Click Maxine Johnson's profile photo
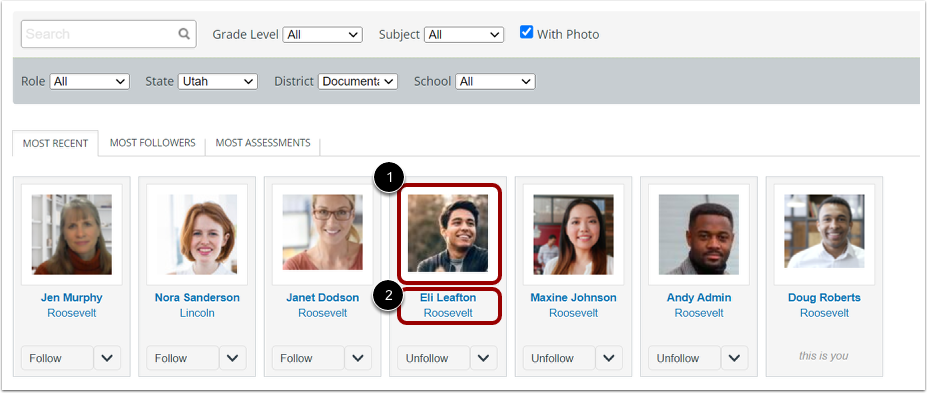This screenshot has width=927, height=393. click(573, 235)
